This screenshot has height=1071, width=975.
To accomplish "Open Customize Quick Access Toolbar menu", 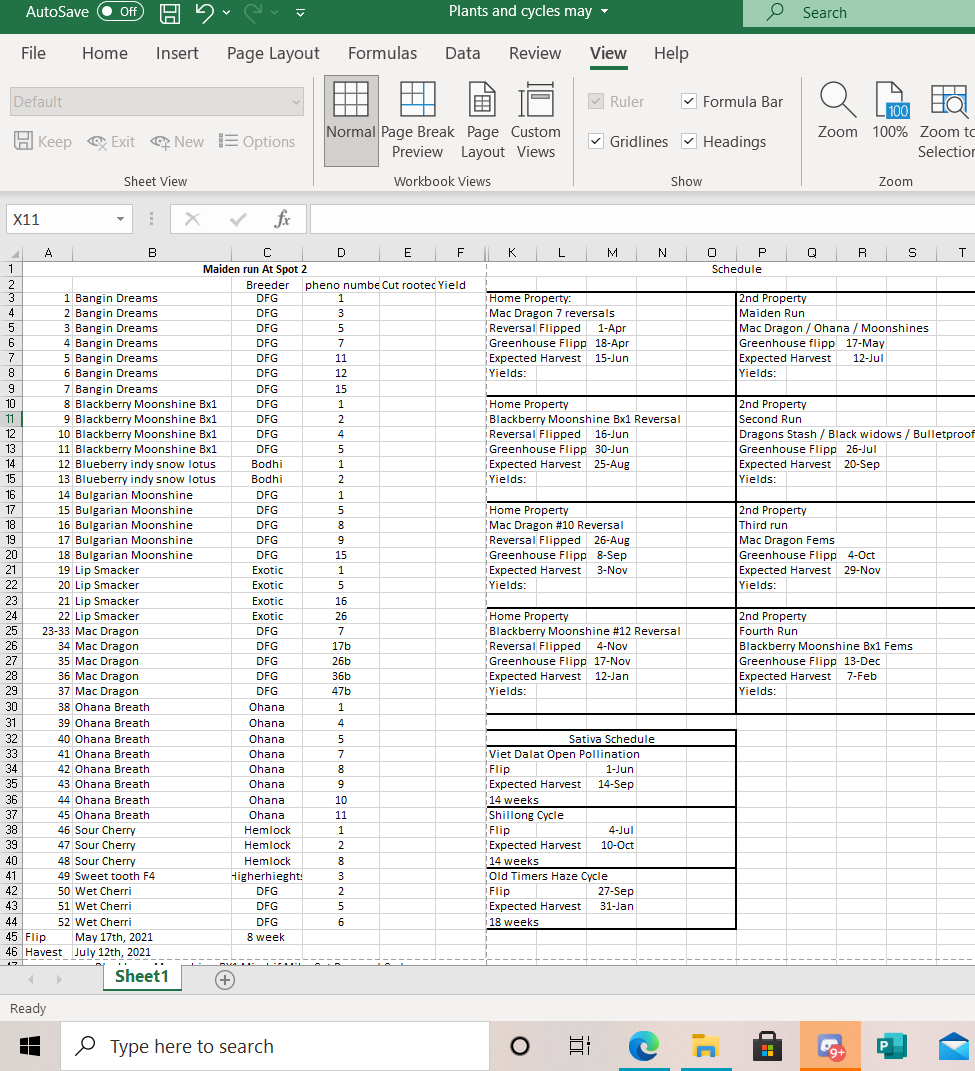I will pyautogui.click(x=300, y=12).
